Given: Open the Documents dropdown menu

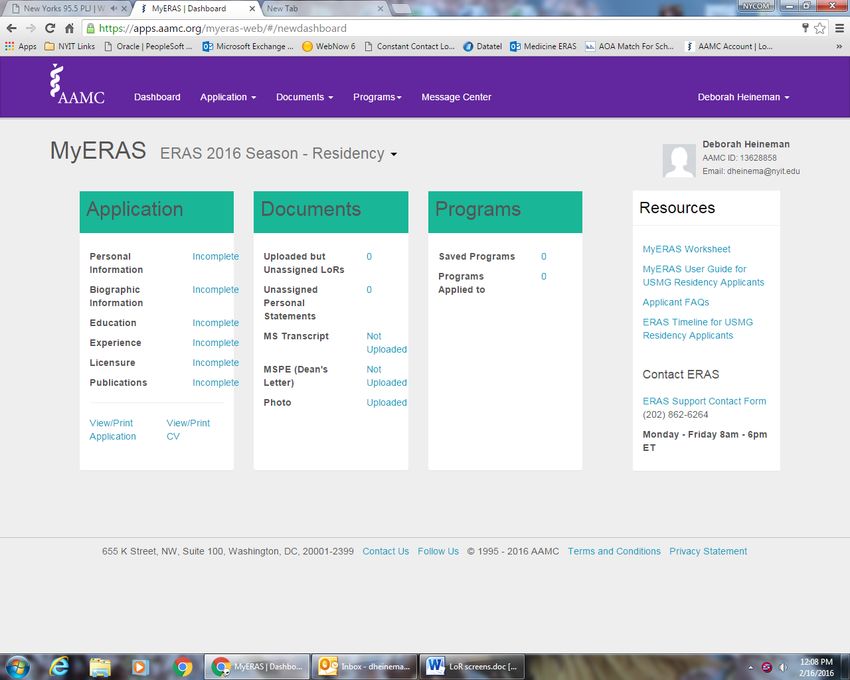Looking at the screenshot, I should coord(305,97).
